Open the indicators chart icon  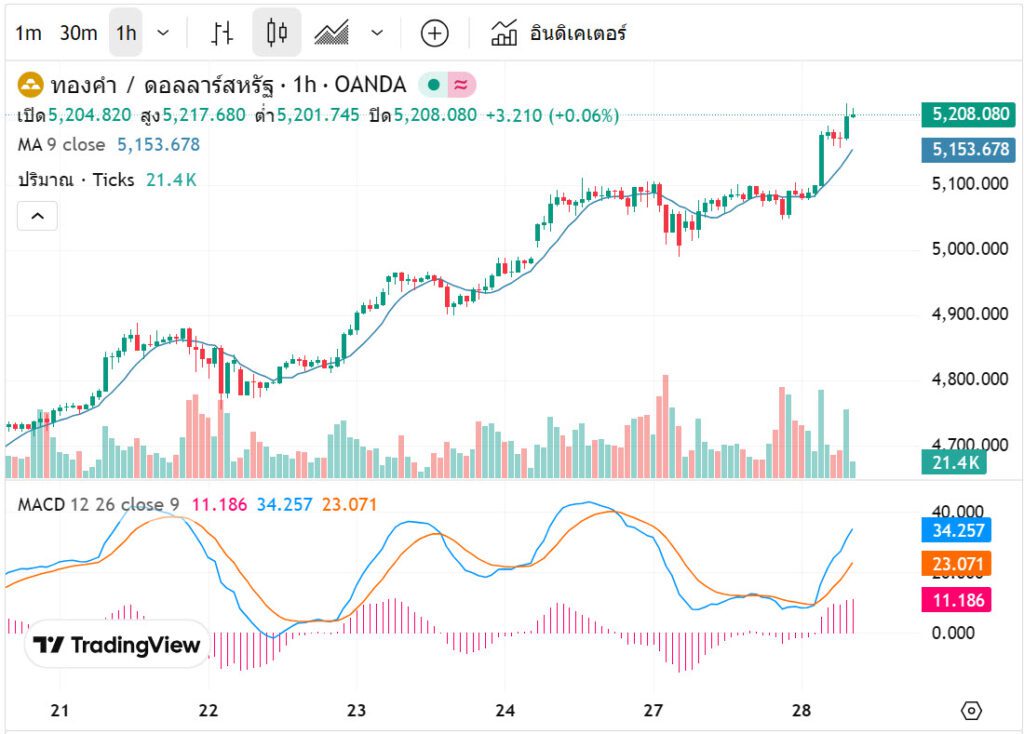coord(504,33)
